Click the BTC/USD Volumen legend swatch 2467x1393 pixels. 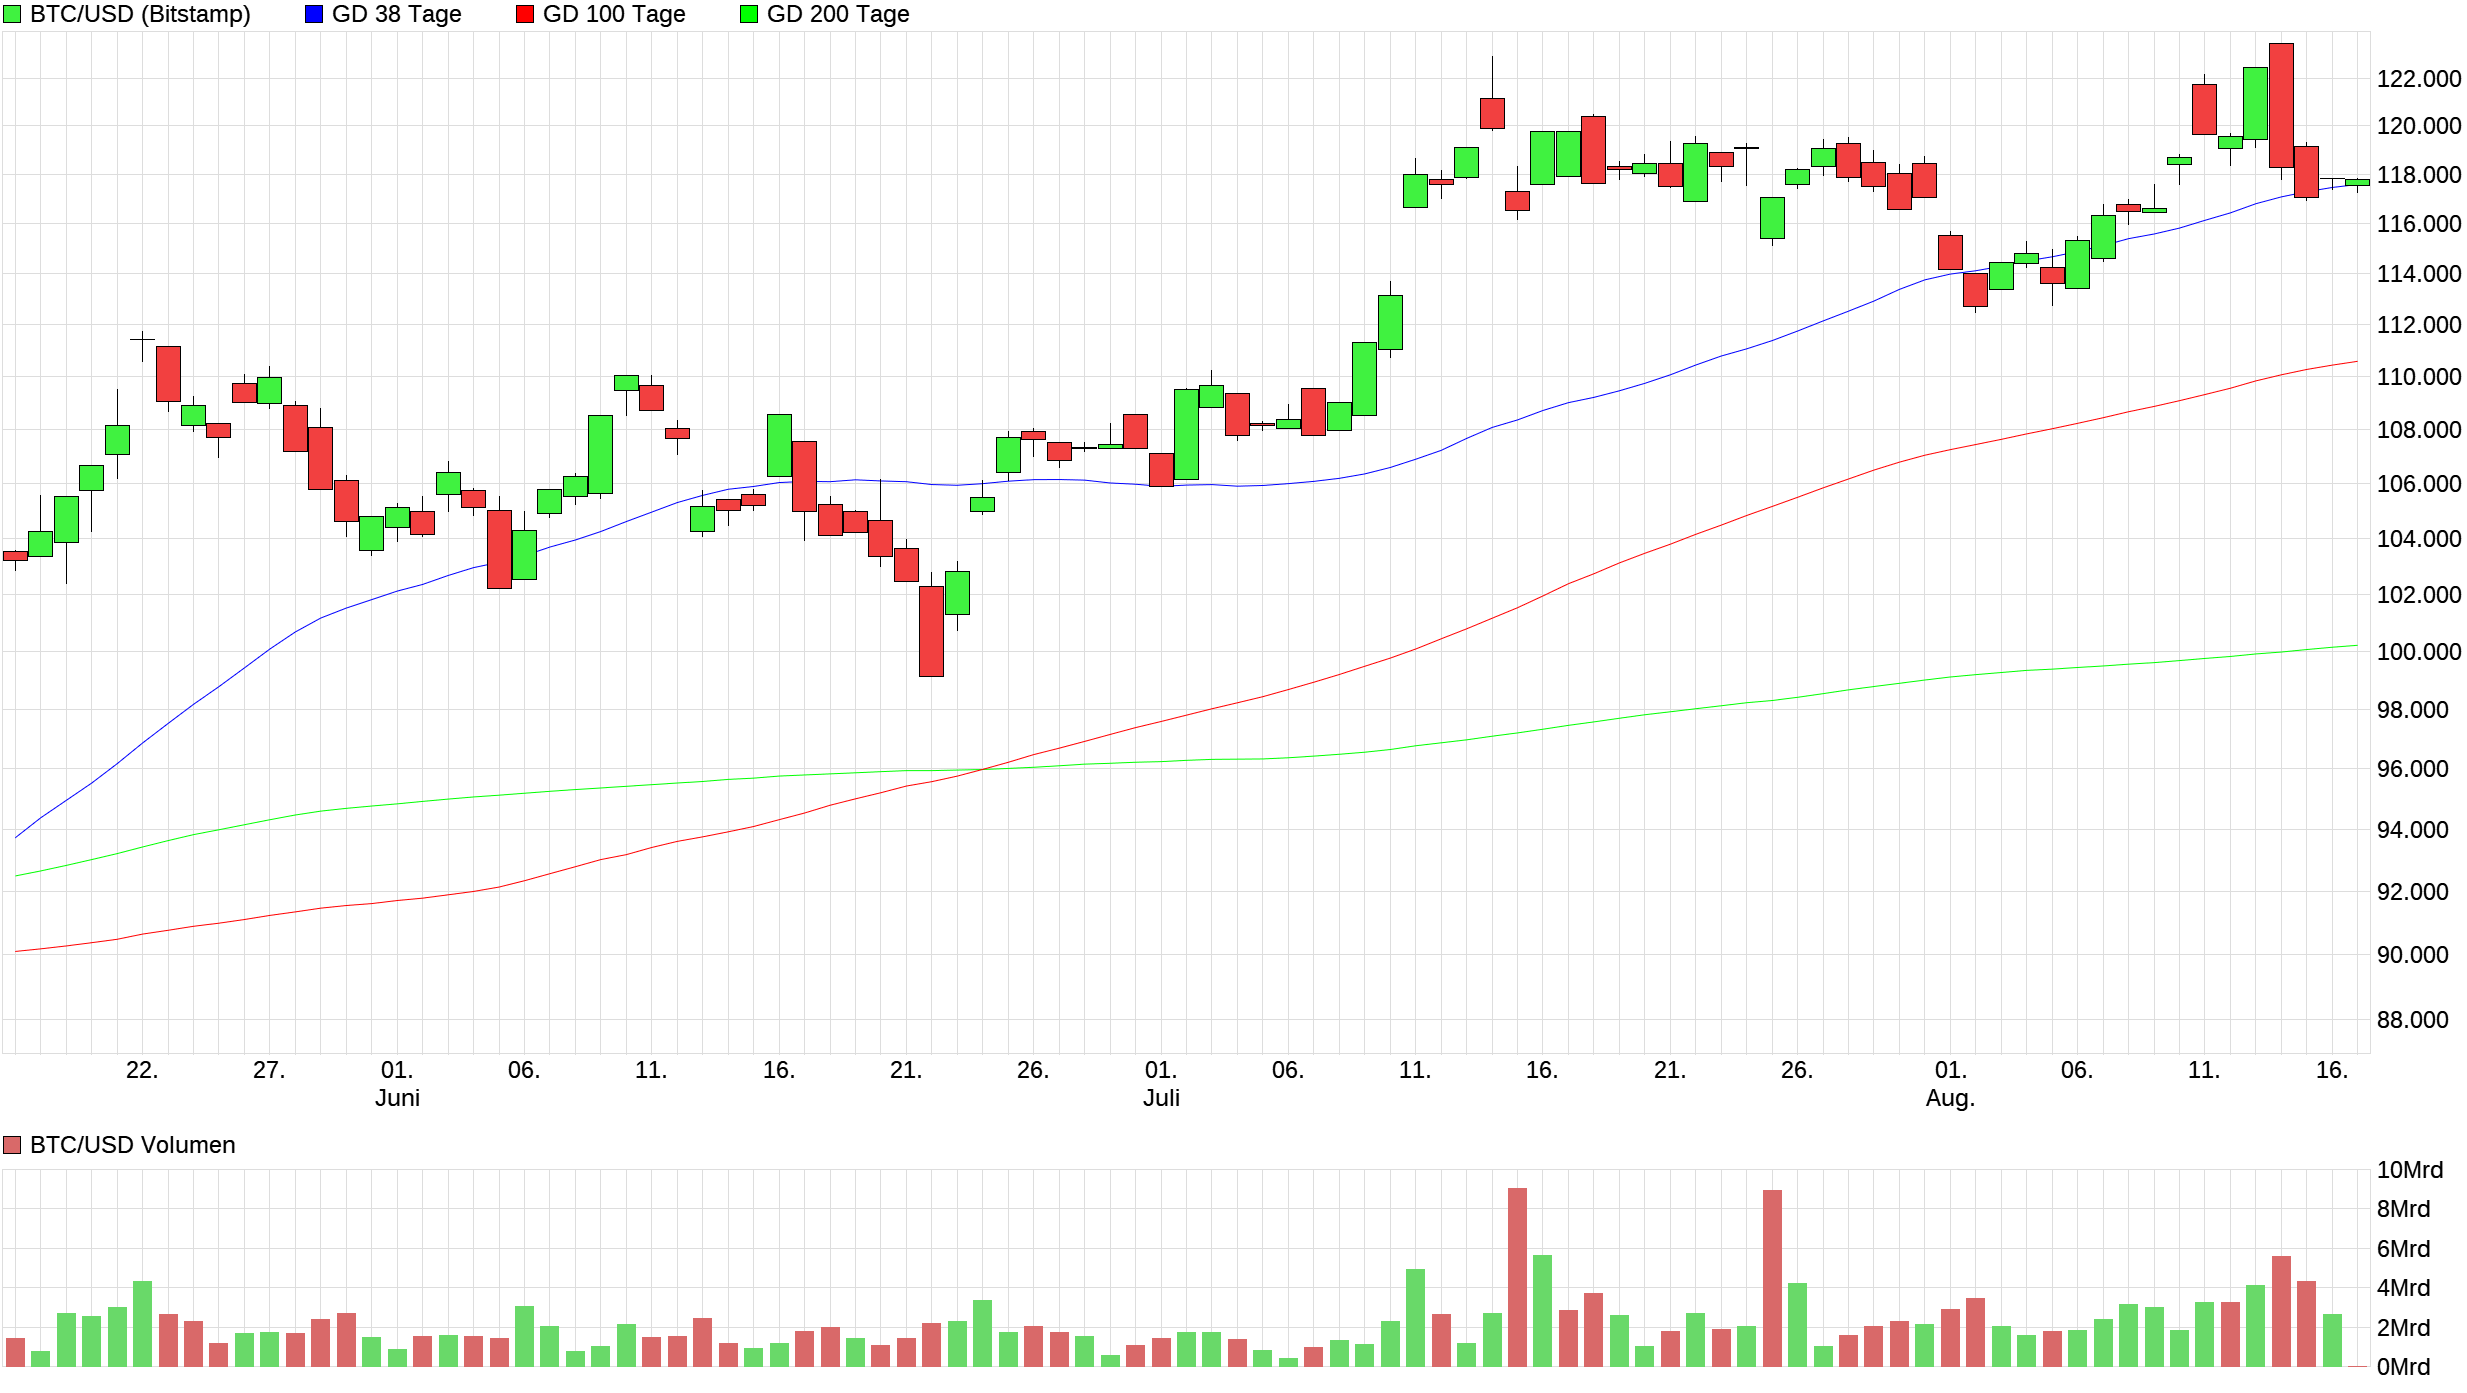point(12,1145)
